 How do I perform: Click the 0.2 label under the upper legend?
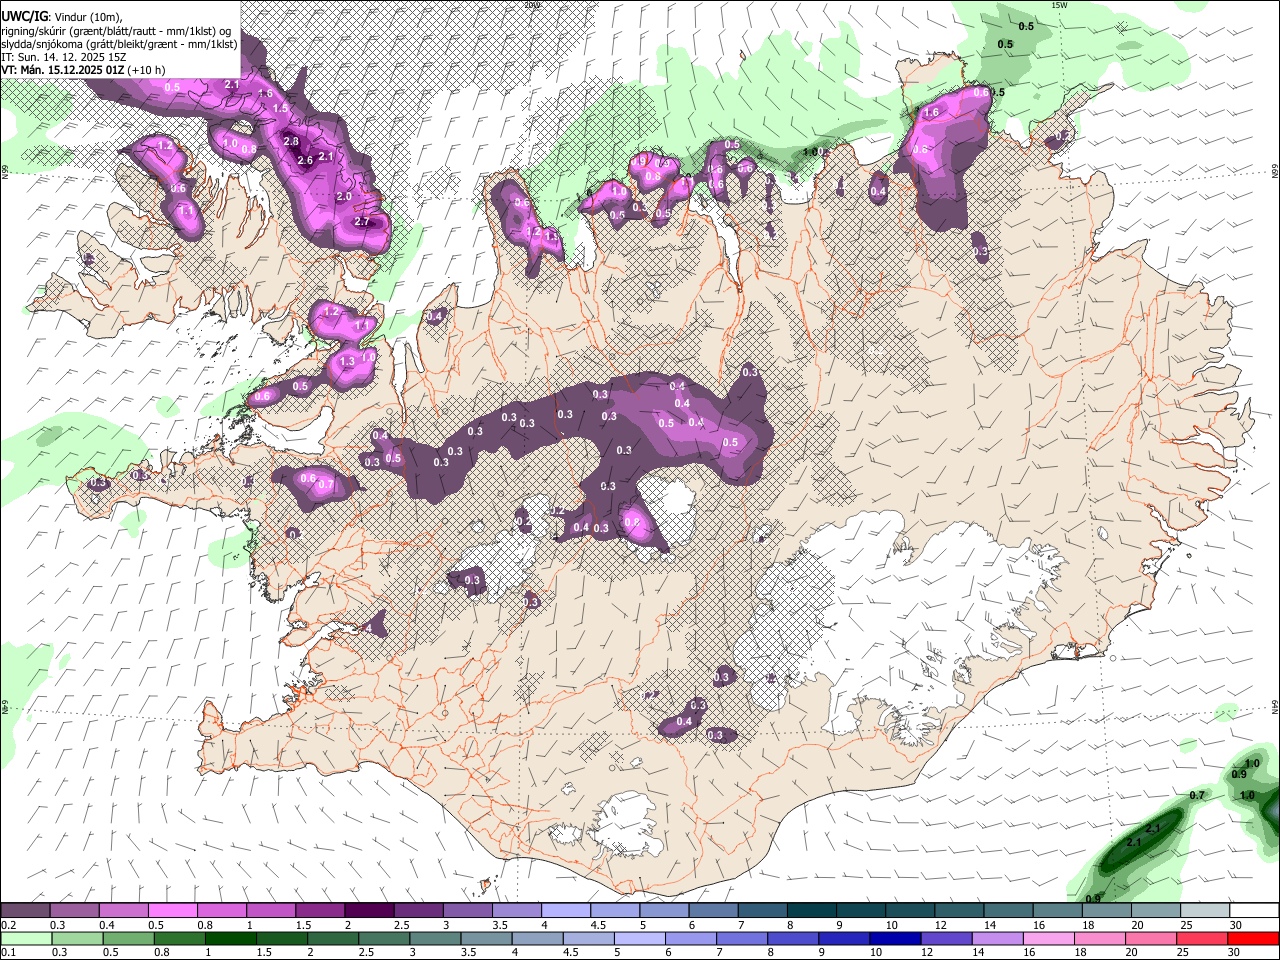[9, 925]
